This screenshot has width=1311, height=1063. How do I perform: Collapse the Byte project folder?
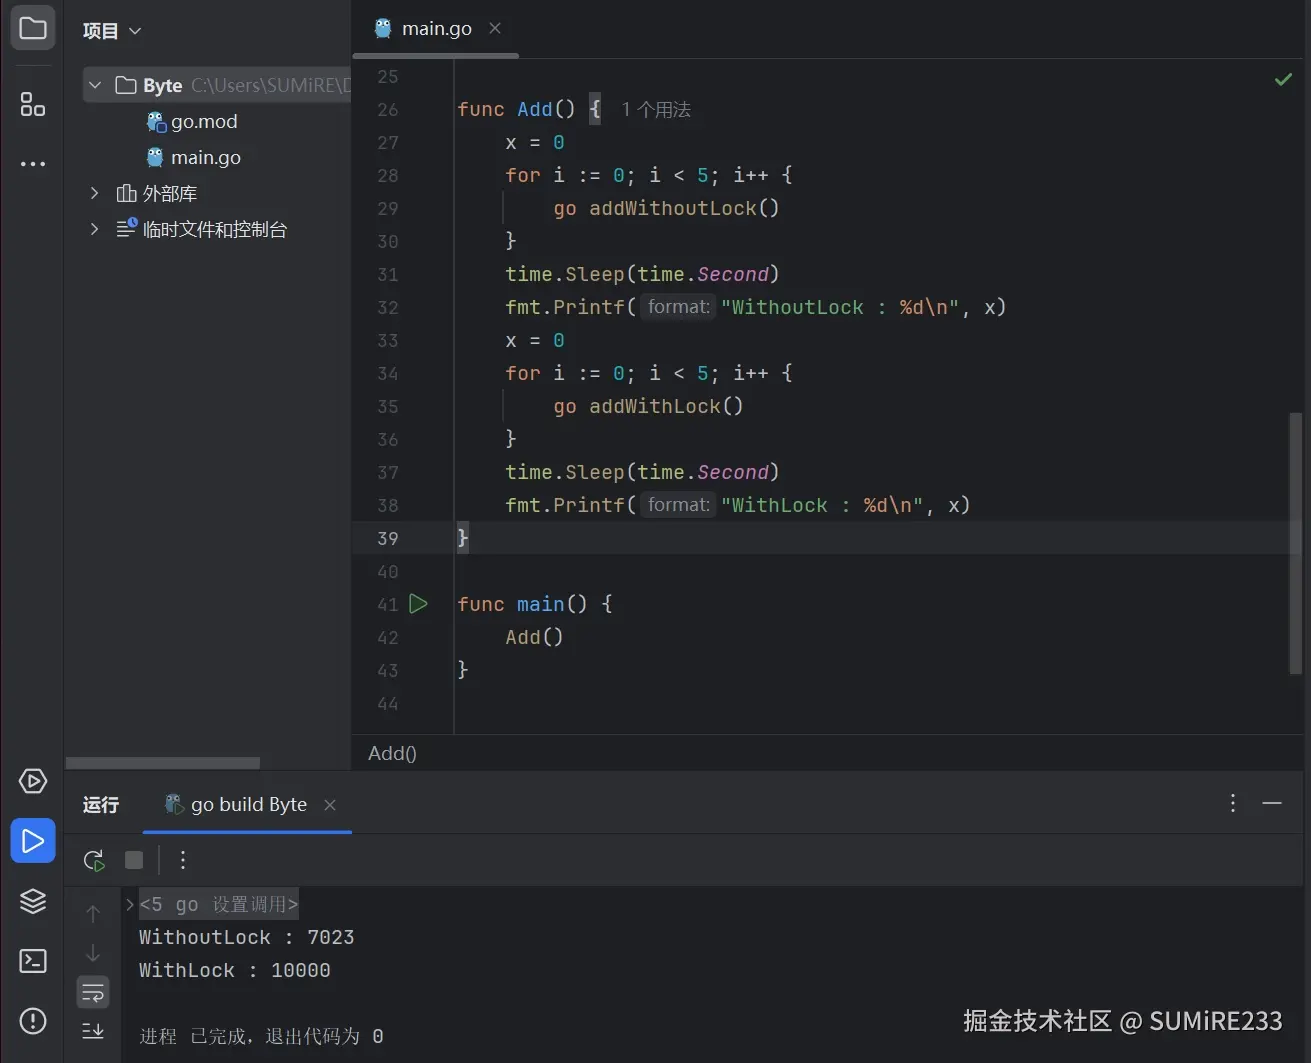click(x=95, y=85)
